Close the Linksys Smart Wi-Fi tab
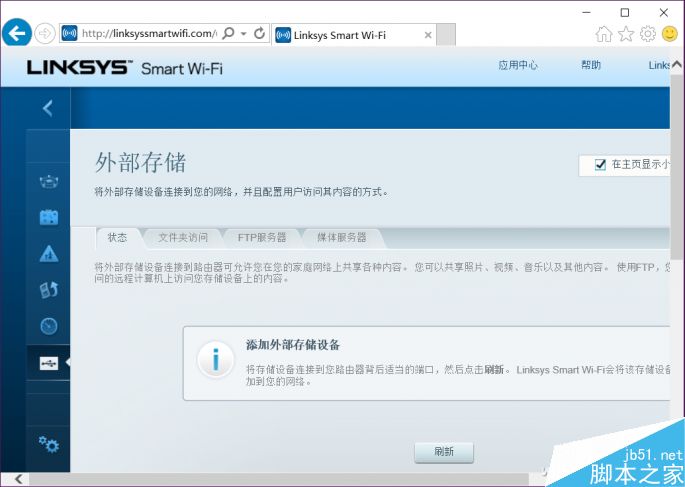 (428, 35)
